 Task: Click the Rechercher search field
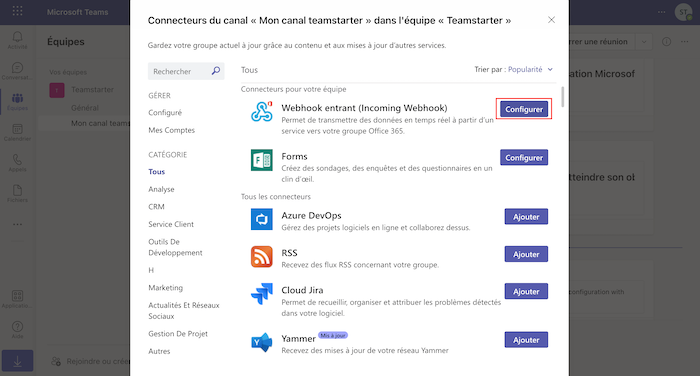click(186, 71)
